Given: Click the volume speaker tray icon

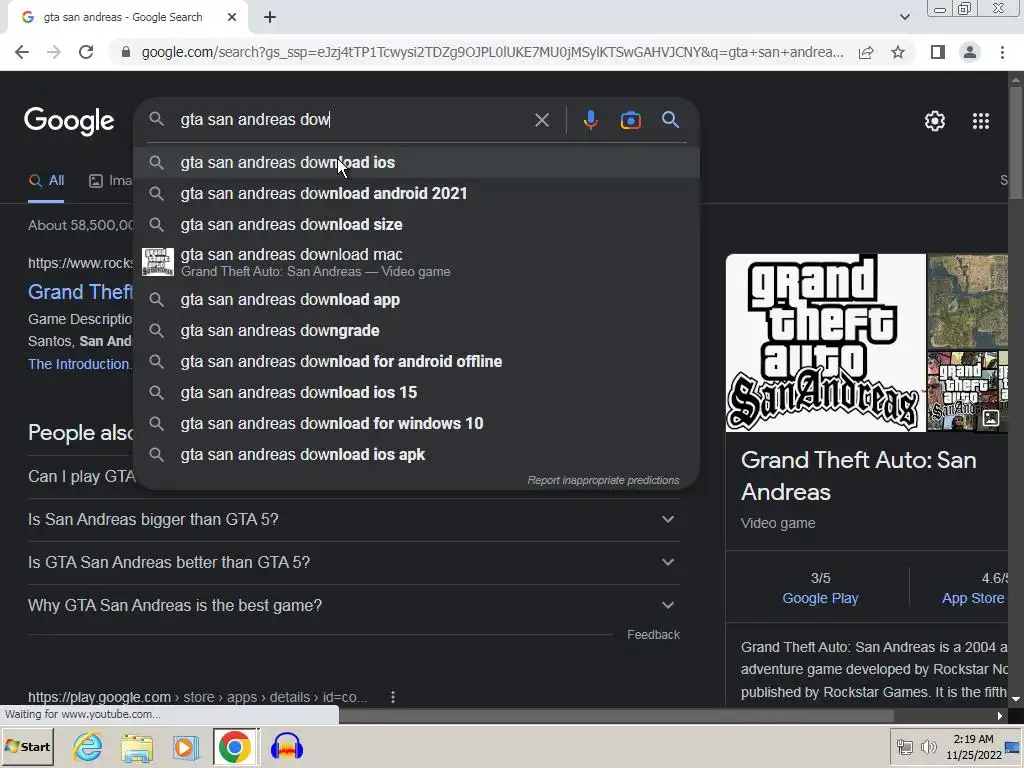Looking at the screenshot, I should tap(928, 747).
